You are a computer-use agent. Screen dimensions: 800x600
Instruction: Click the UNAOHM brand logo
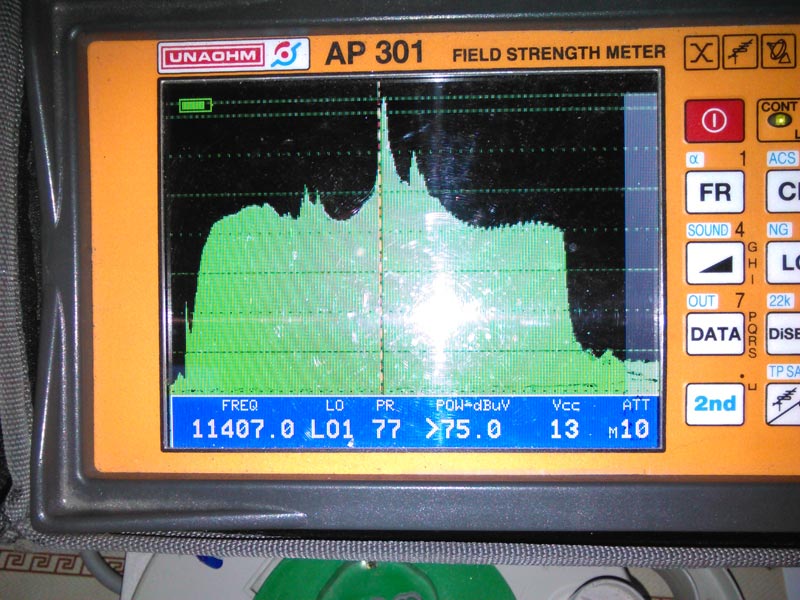point(233,55)
